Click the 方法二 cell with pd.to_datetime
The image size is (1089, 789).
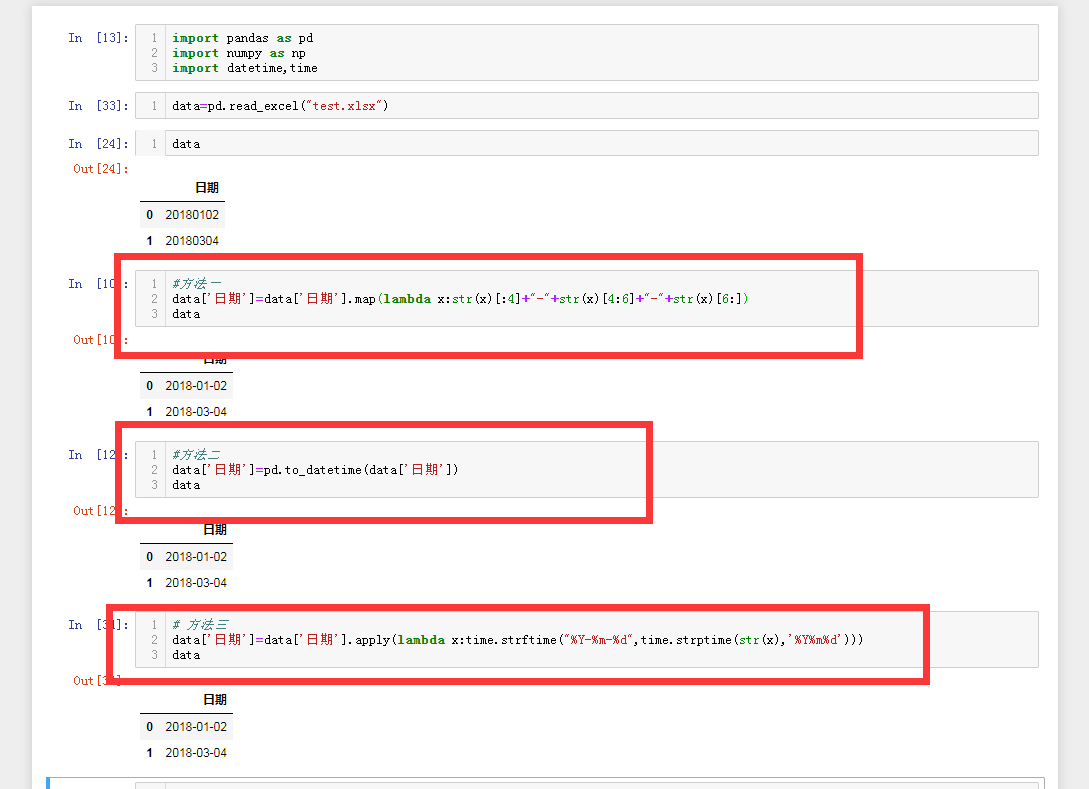(587, 470)
